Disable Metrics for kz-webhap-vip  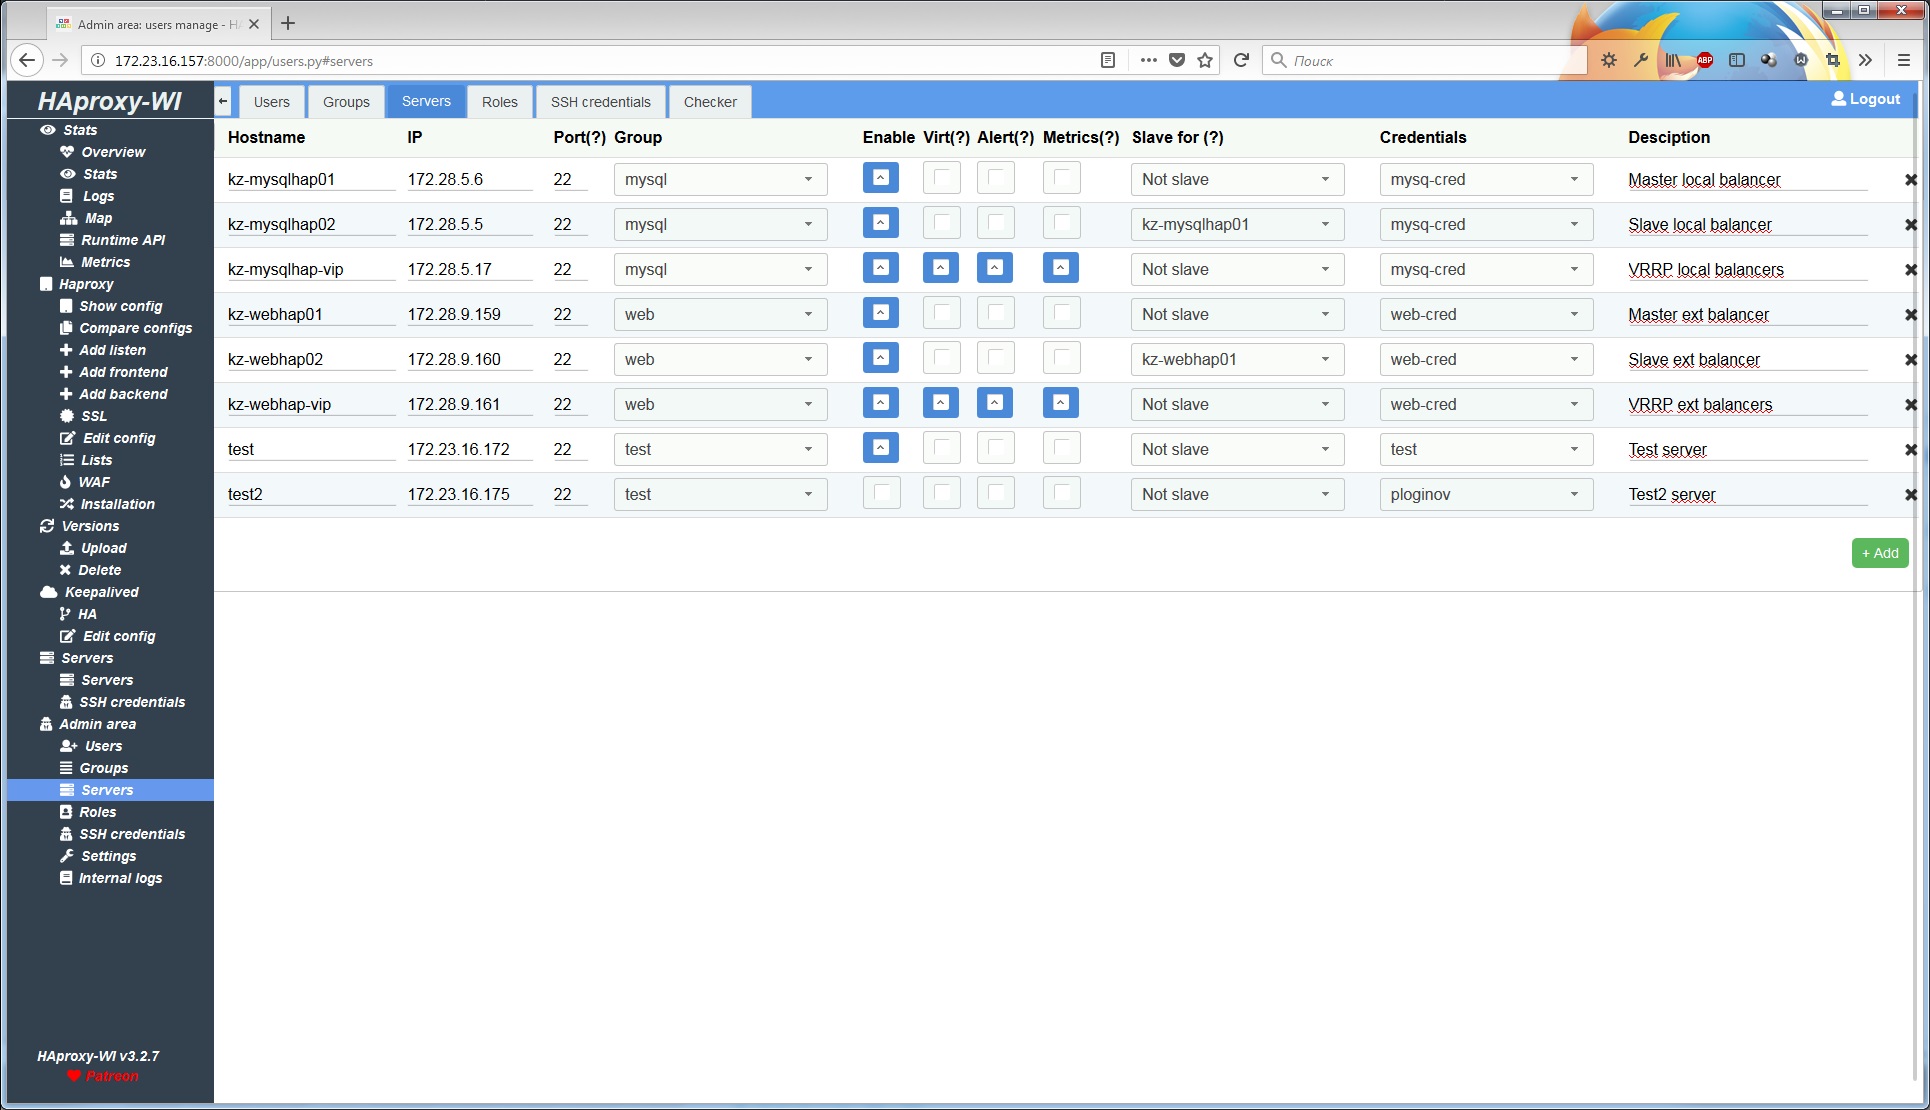[1060, 403]
